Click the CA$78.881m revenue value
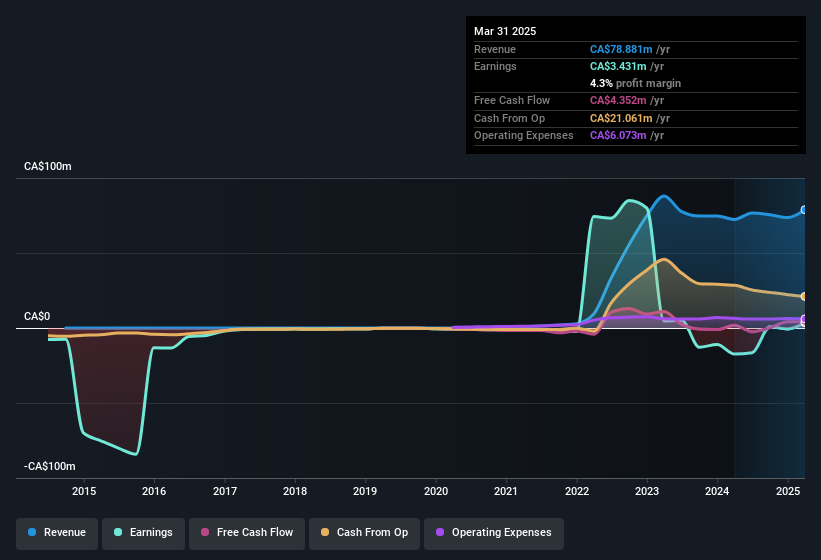The height and width of the screenshot is (560, 821). point(621,49)
